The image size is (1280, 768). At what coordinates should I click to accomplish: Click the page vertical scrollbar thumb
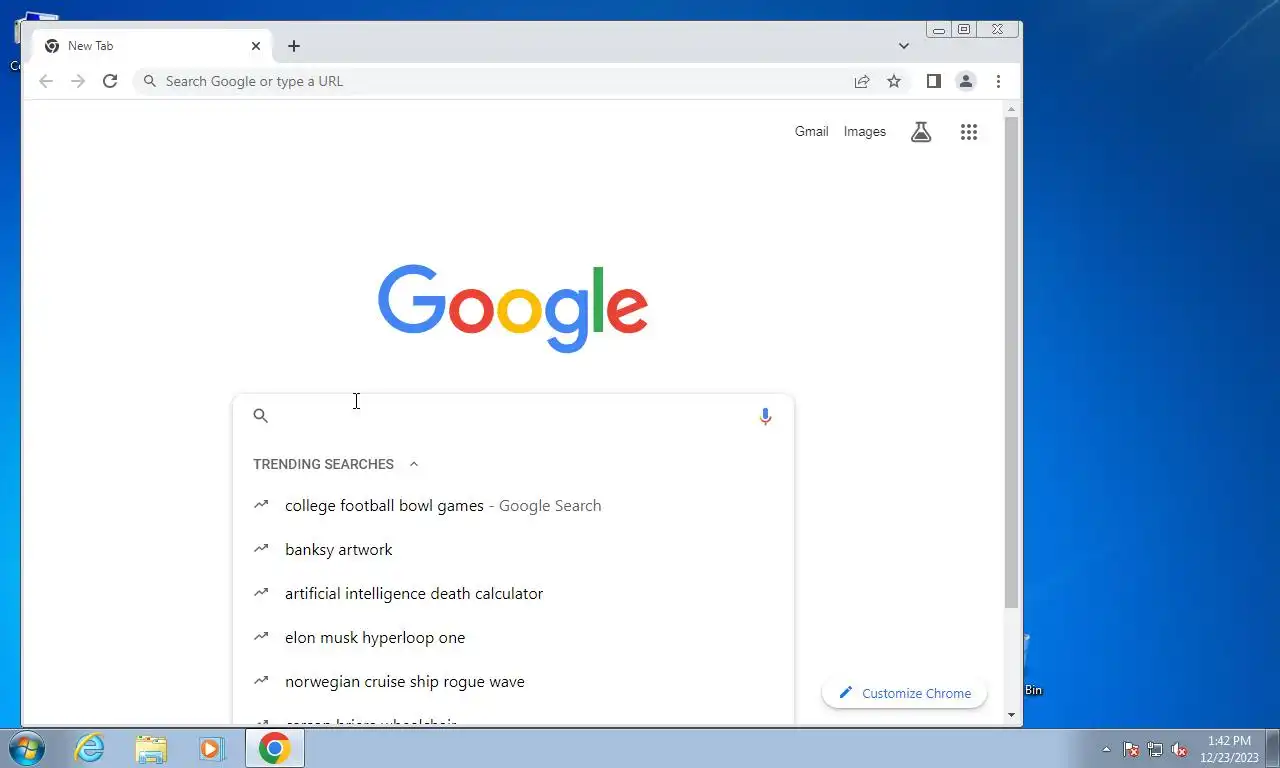[x=1011, y=362]
